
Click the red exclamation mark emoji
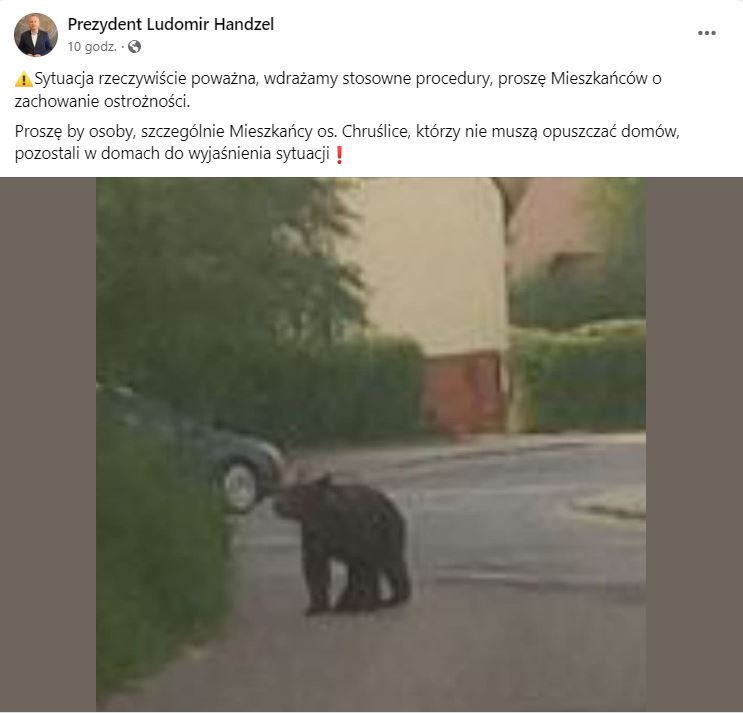[339, 154]
